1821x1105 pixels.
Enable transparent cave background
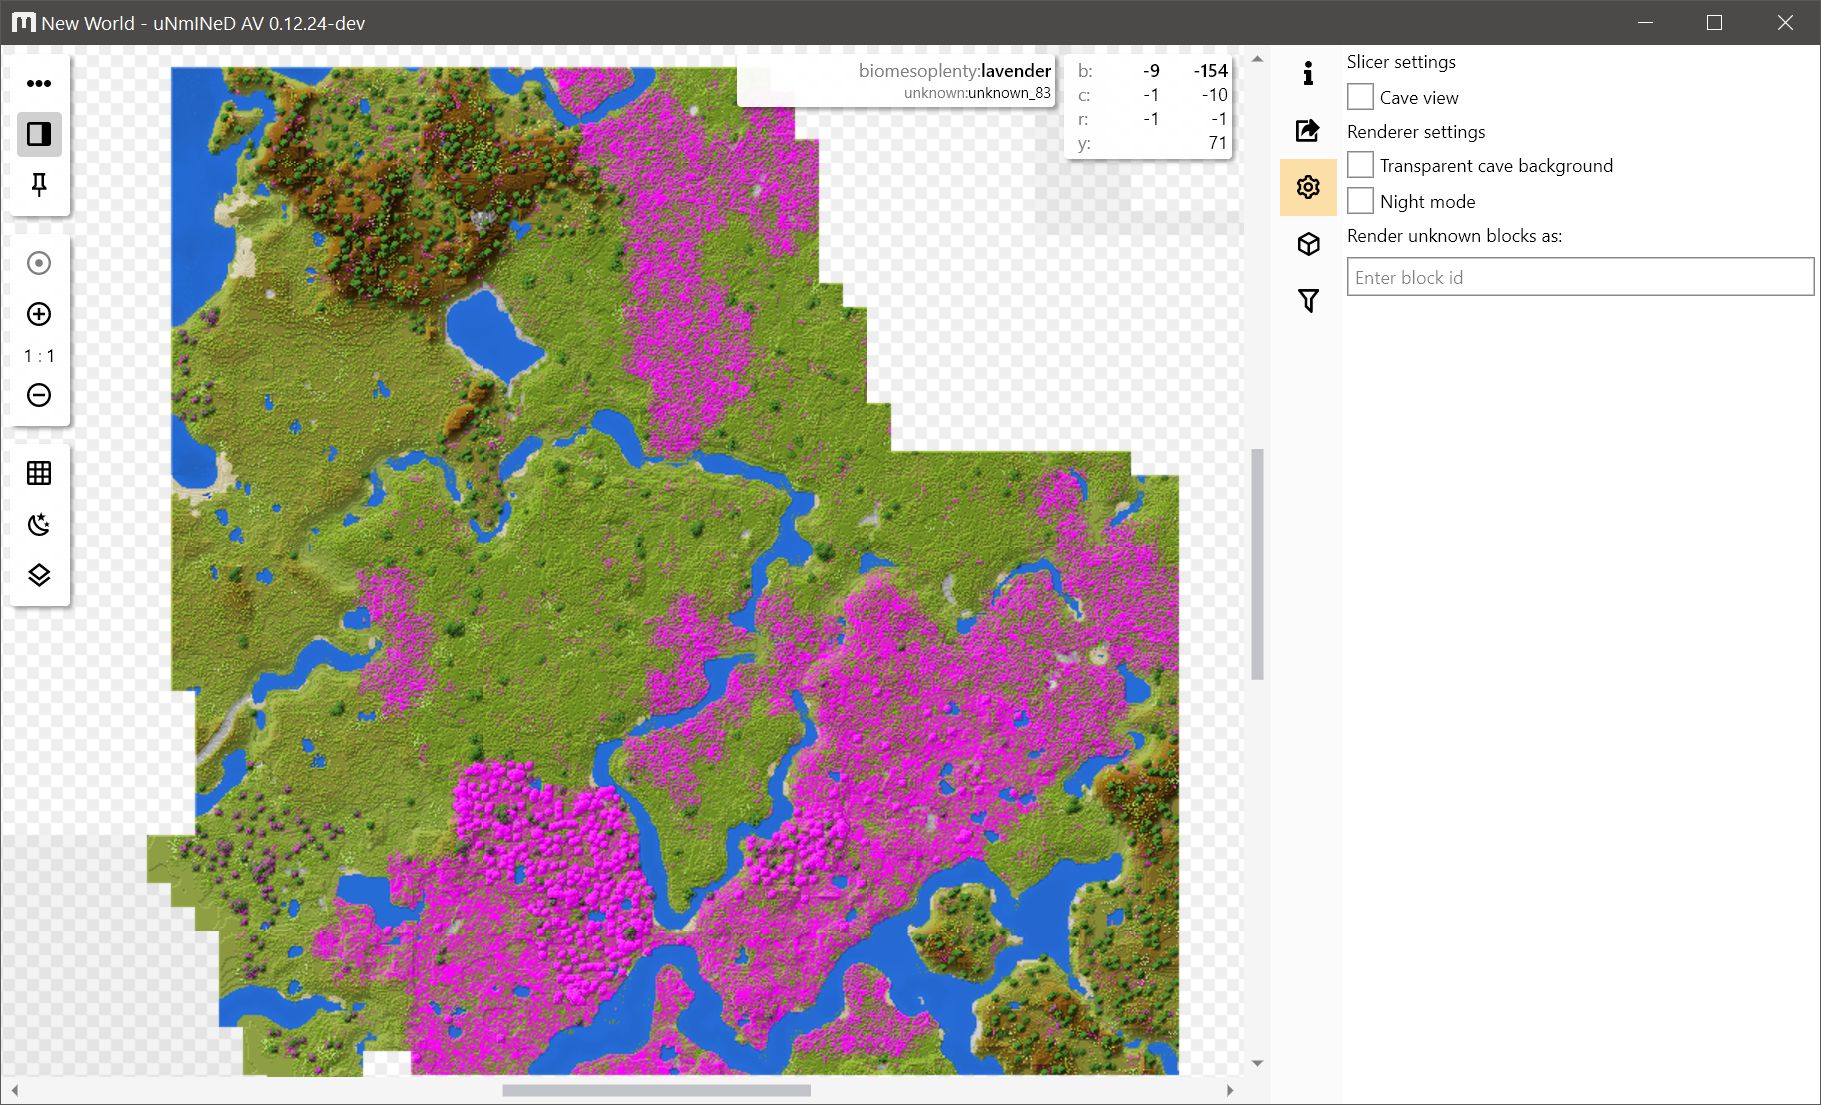click(x=1360, y=165)
